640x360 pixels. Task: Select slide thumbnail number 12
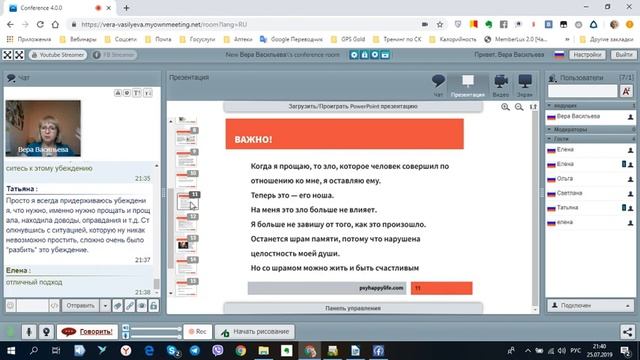pyautogui.click(x=188, y=222)
